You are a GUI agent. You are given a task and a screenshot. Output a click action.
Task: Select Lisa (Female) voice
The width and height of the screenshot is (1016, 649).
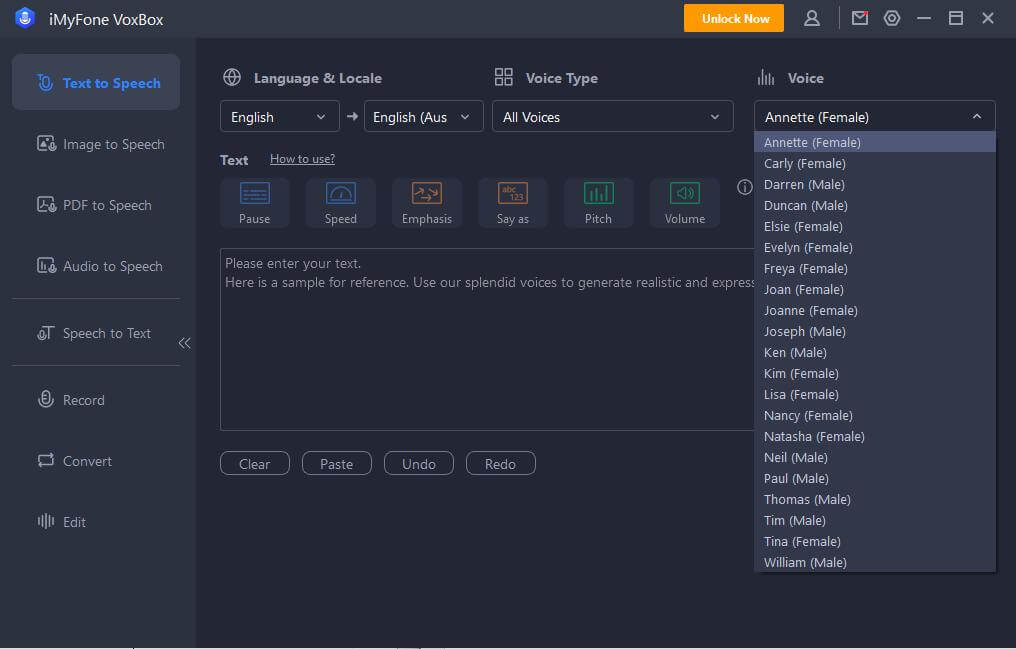(x=875, y=394)
